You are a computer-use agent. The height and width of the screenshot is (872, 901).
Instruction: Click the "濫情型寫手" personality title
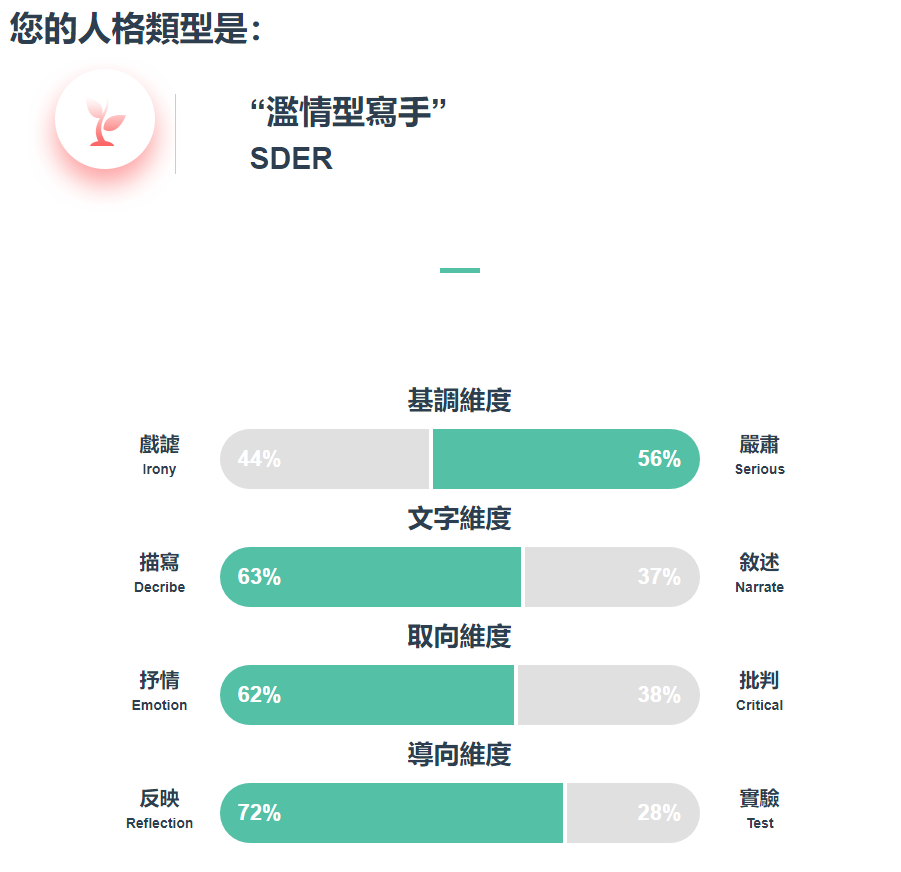coord(348,111)
